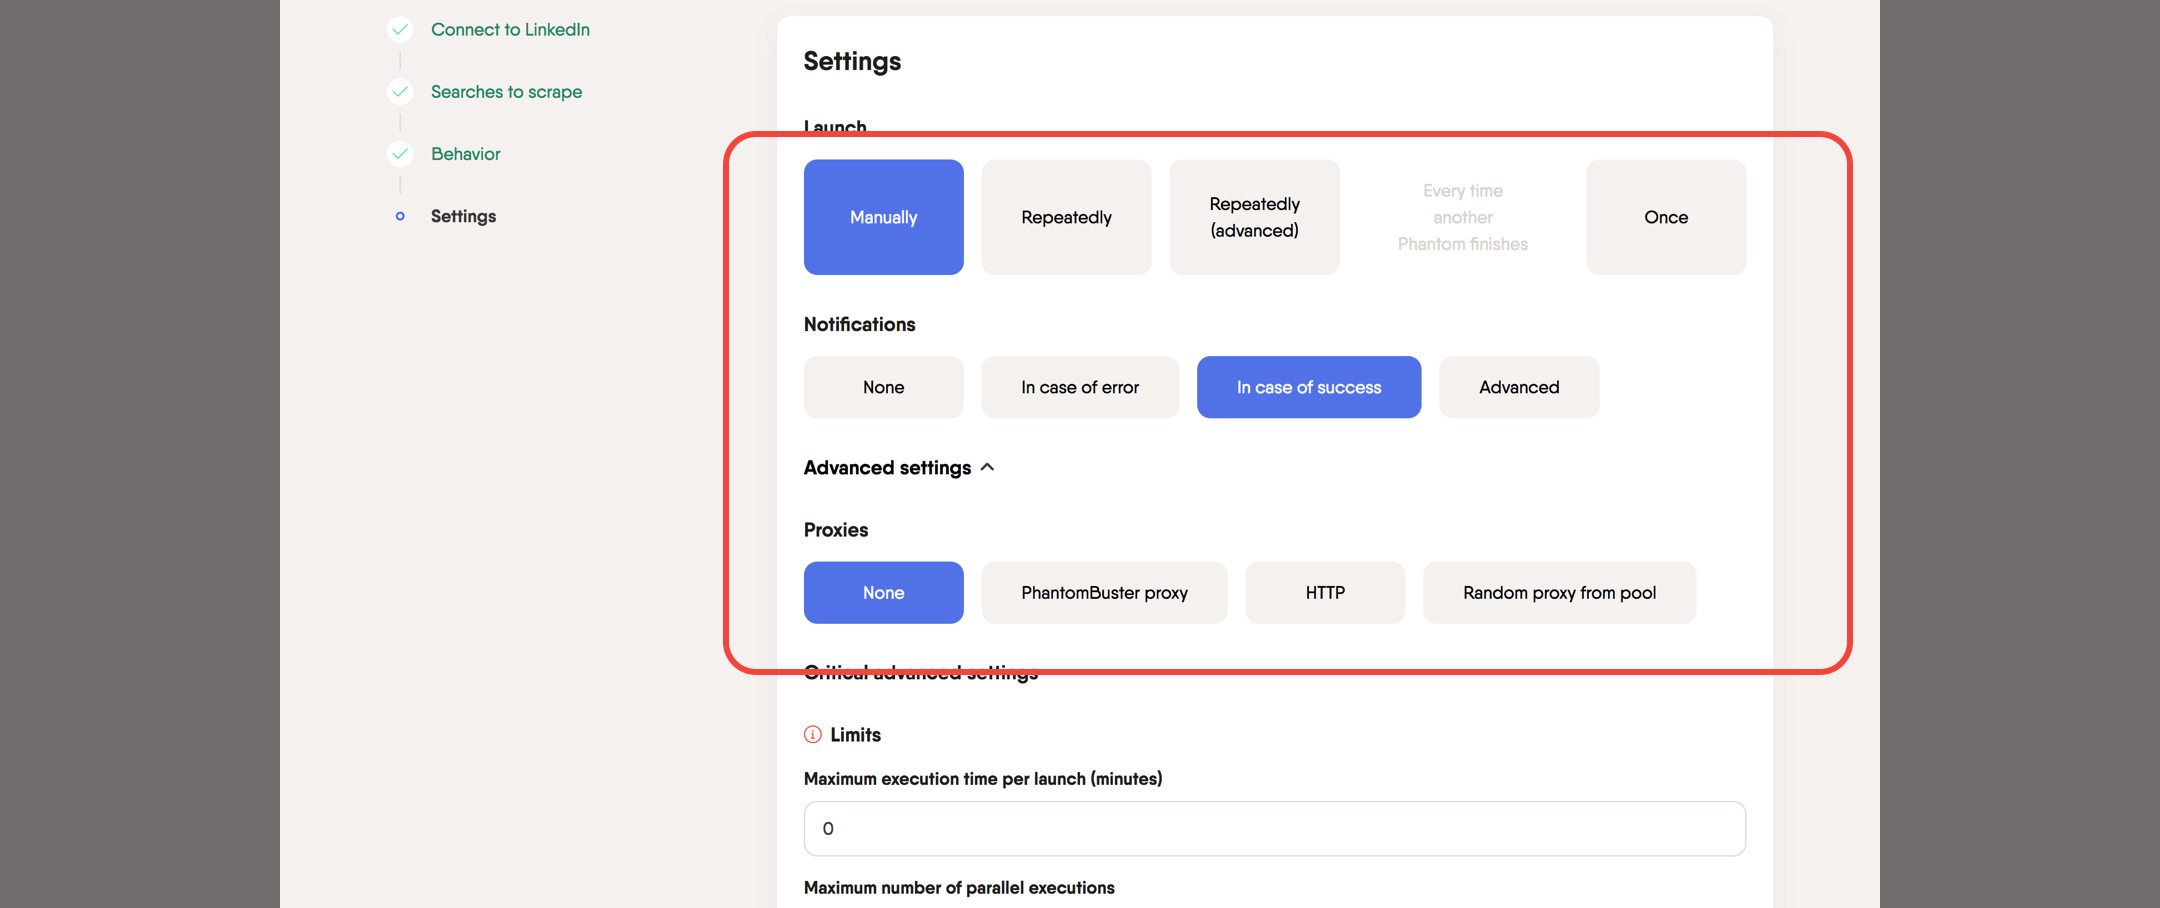The height and width of the screenshot is (908, 2160).
Task: Choose HTTP proxy type
Action: tap(1325, 593)
